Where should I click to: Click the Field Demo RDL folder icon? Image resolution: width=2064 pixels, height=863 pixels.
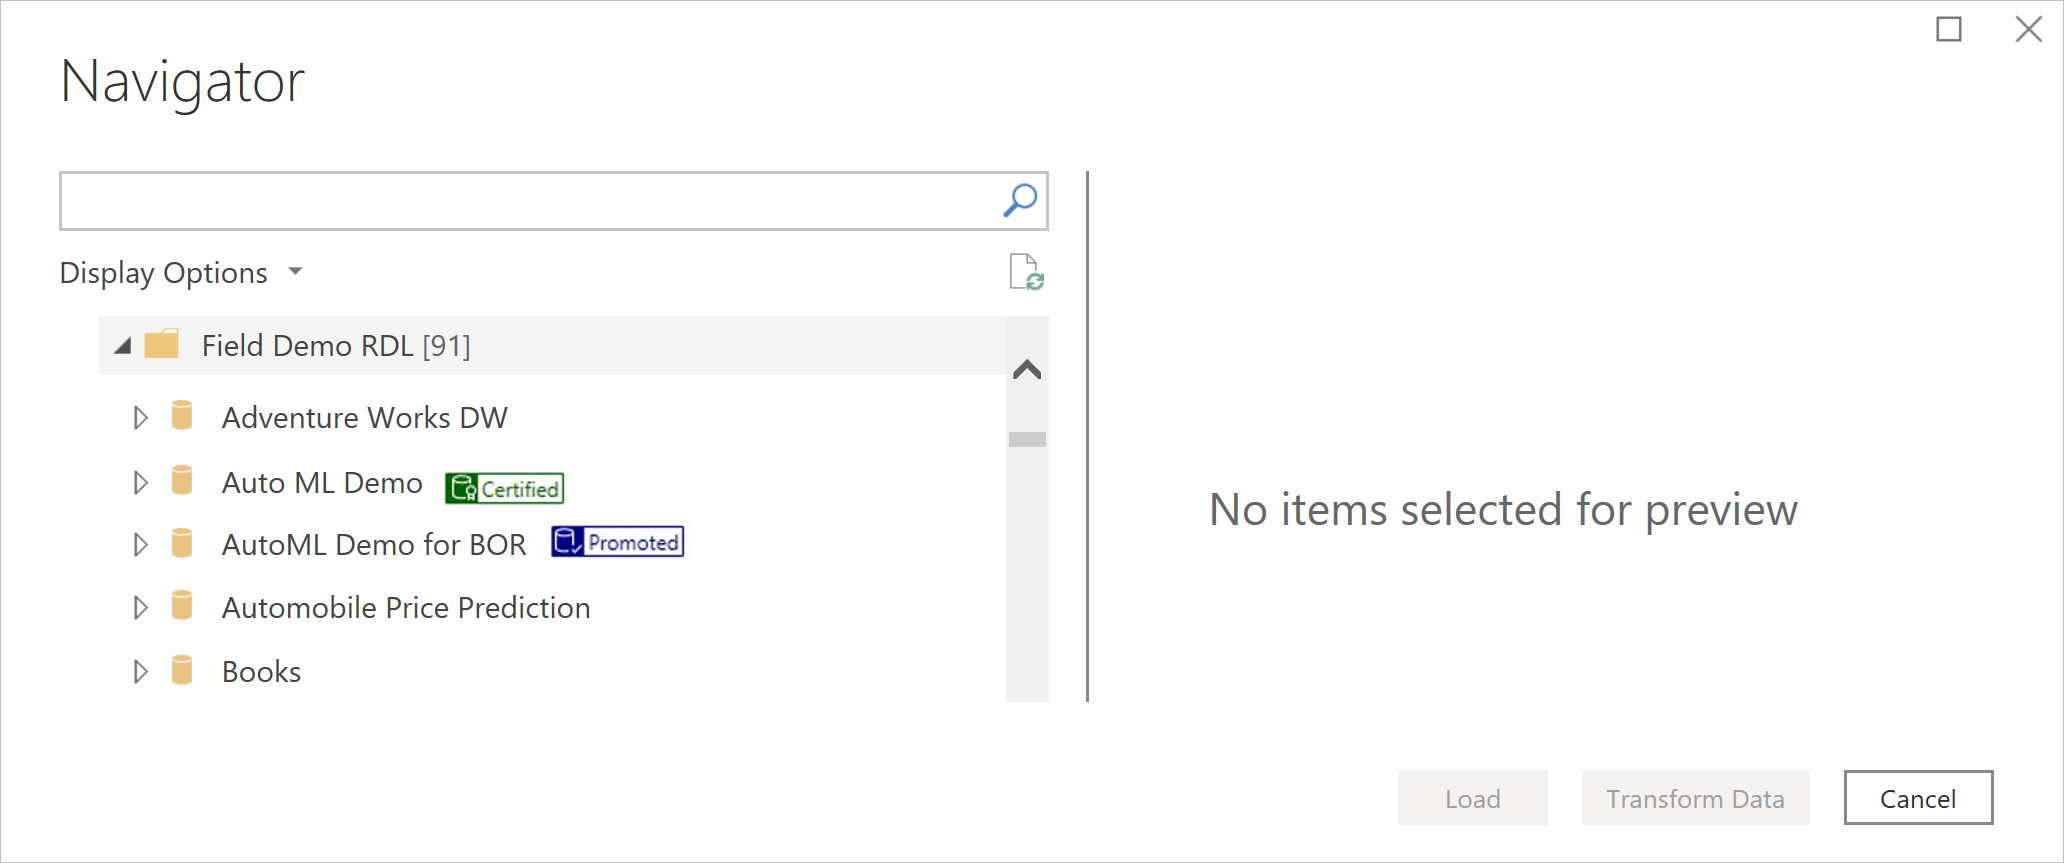(x=162, y=345)
